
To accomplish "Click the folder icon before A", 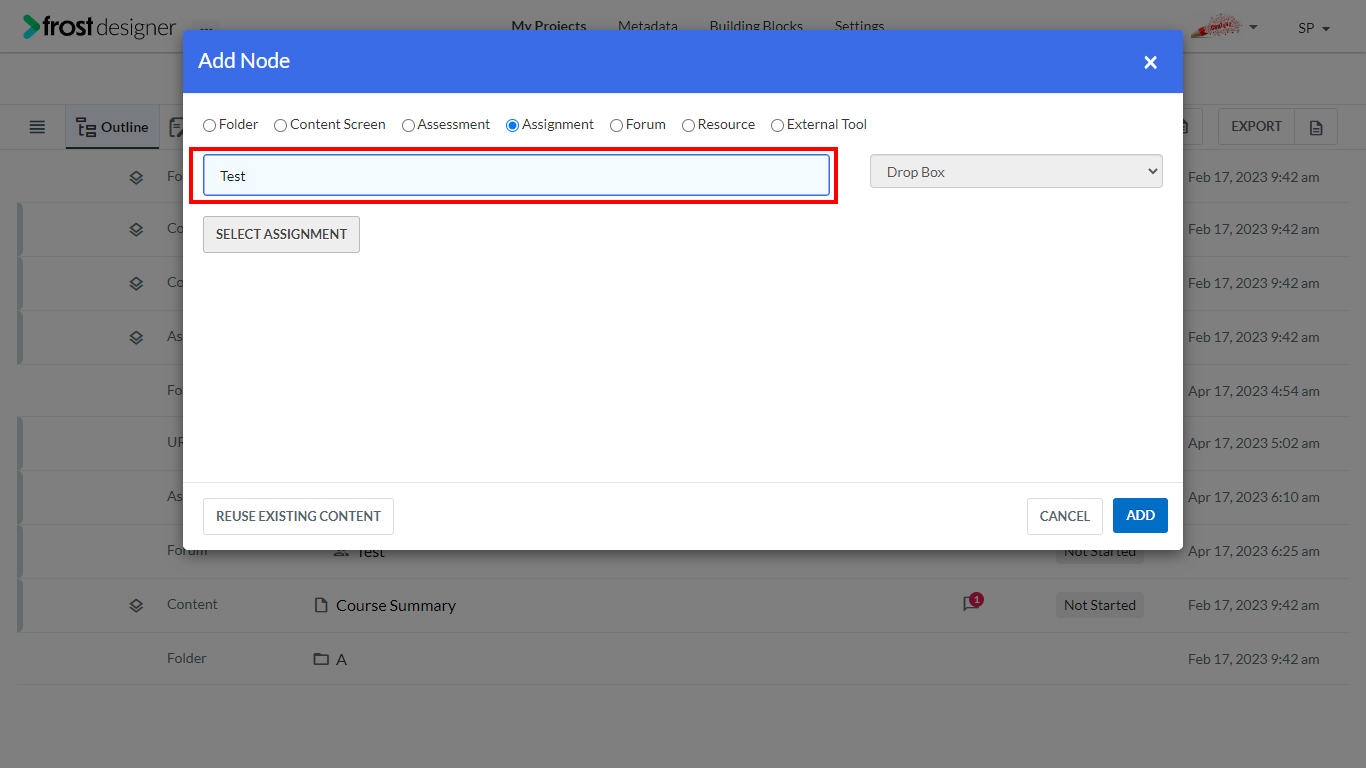I will (x=321, y=659).
